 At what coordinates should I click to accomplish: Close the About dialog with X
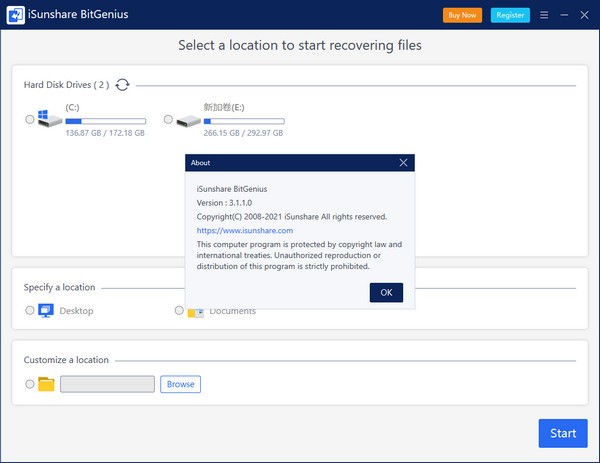pyautogui.click(x=403, y=162)
